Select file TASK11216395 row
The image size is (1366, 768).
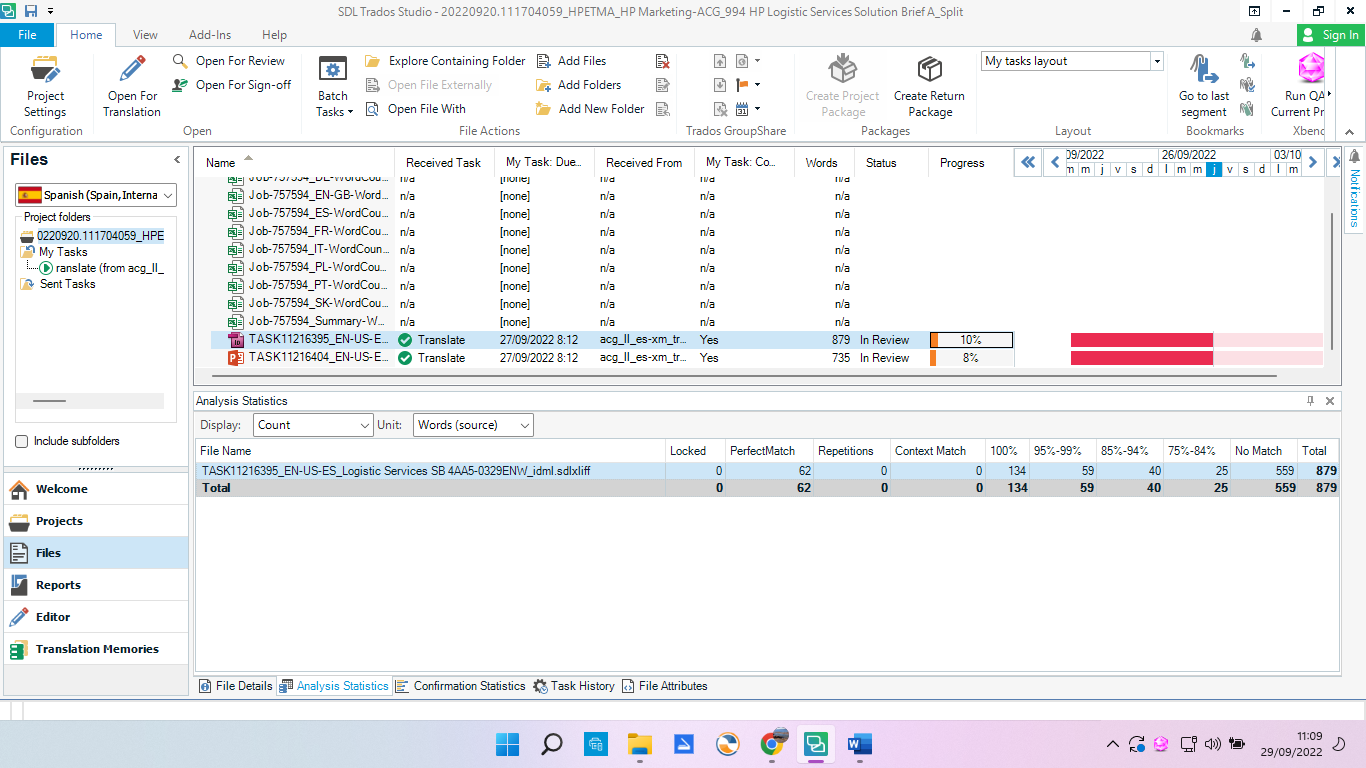coord(611,340)
